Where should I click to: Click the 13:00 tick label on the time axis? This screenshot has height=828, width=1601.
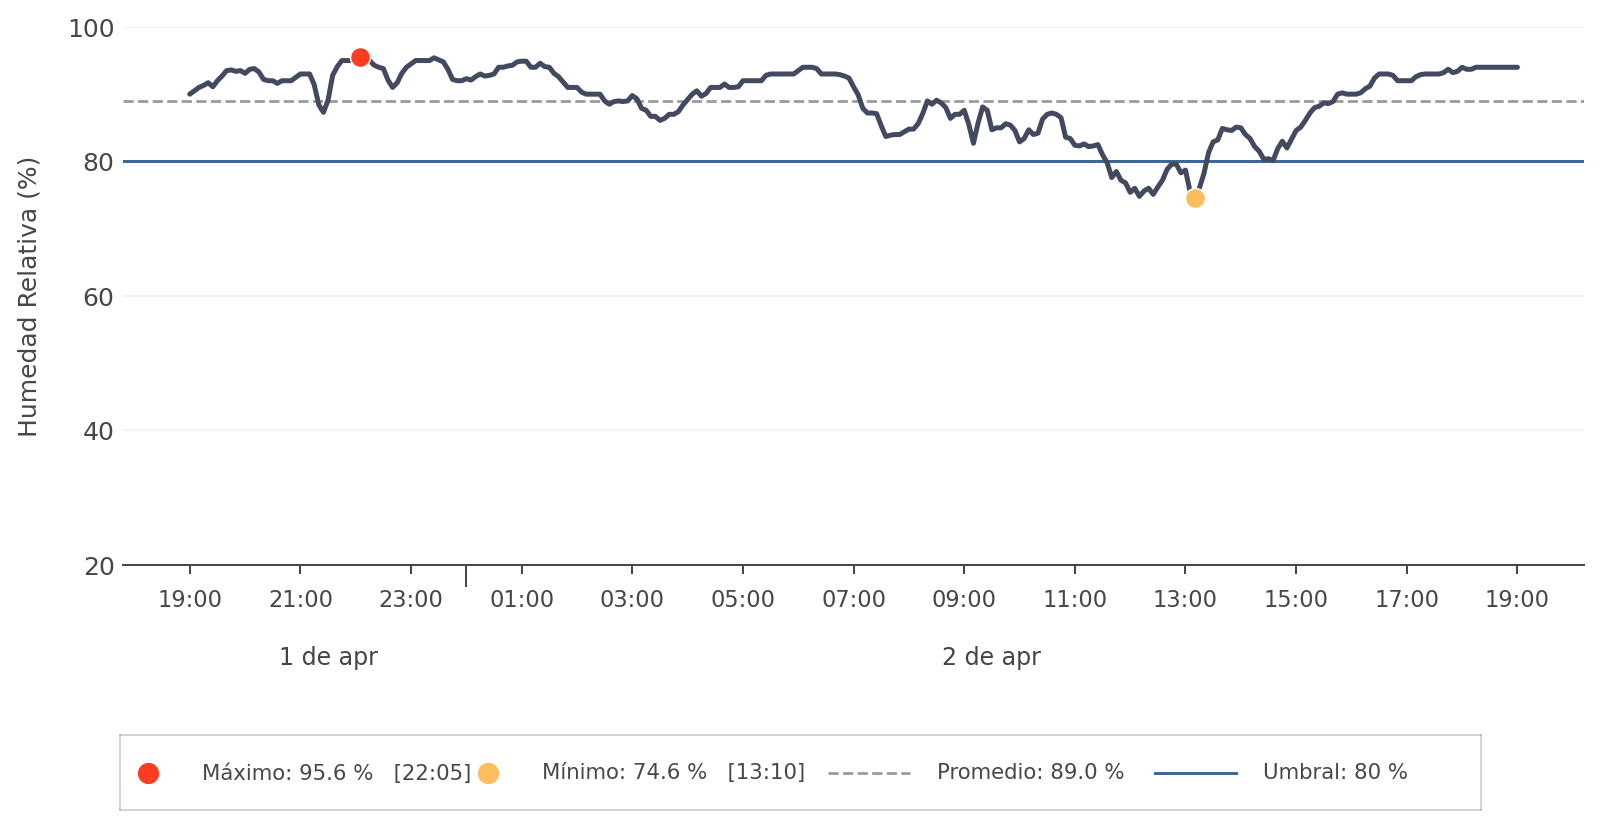[x=1185, y=600]
